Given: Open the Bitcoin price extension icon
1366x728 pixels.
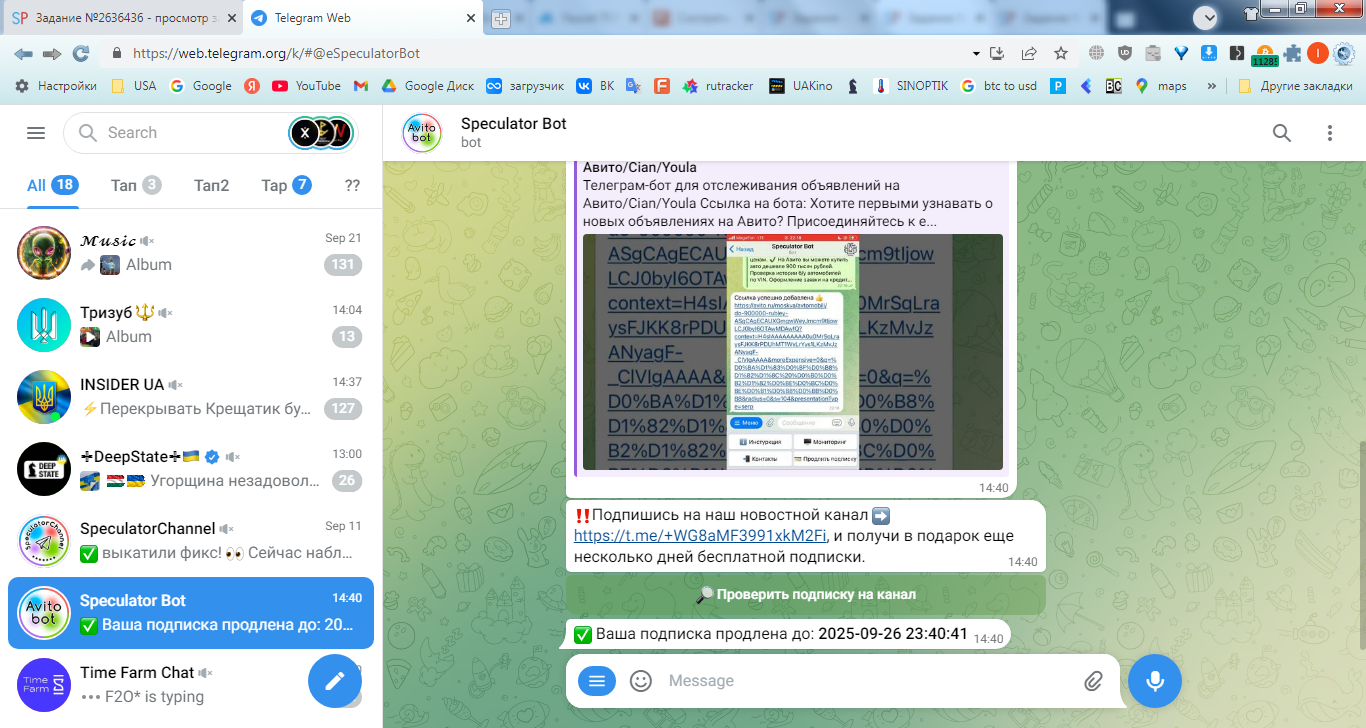Looking at the screenshot, I should click(x=1265, y=55).
